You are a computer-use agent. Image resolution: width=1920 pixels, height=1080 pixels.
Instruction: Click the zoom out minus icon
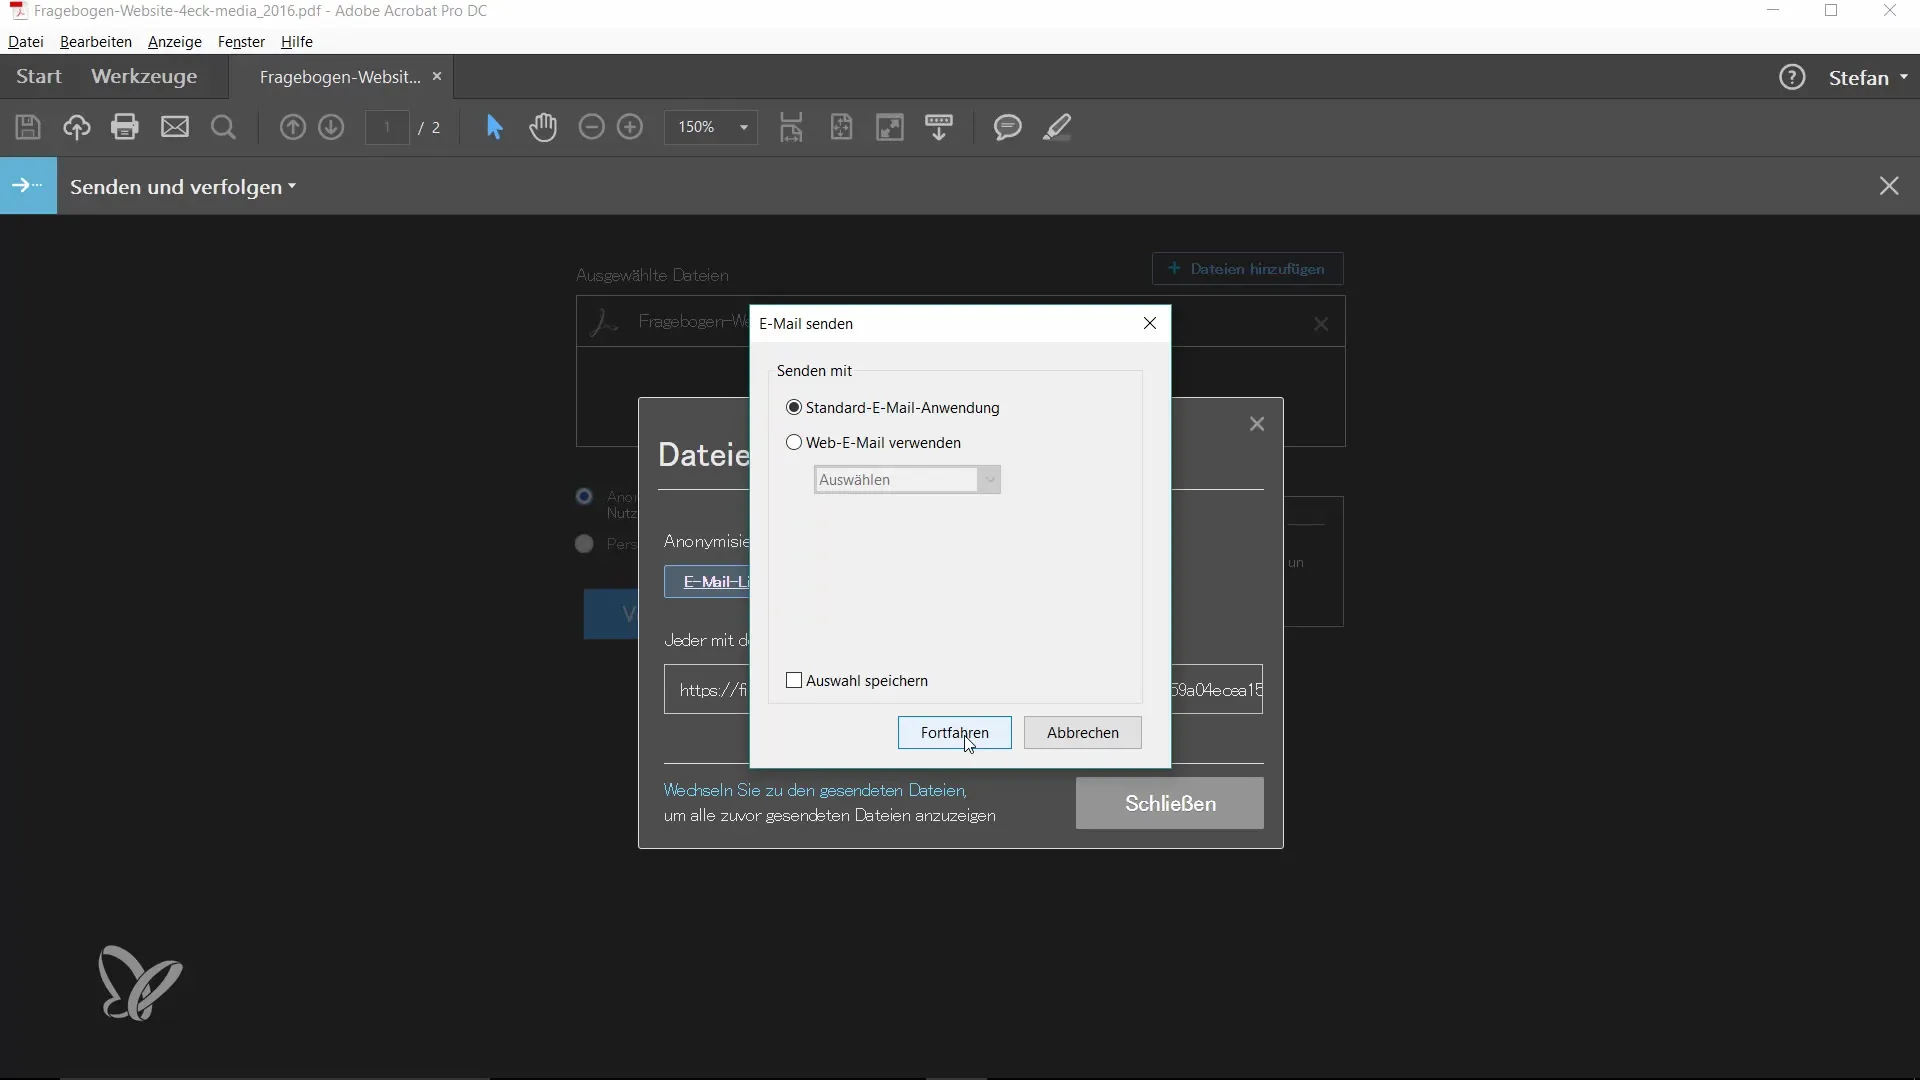[x=592, y=127]
